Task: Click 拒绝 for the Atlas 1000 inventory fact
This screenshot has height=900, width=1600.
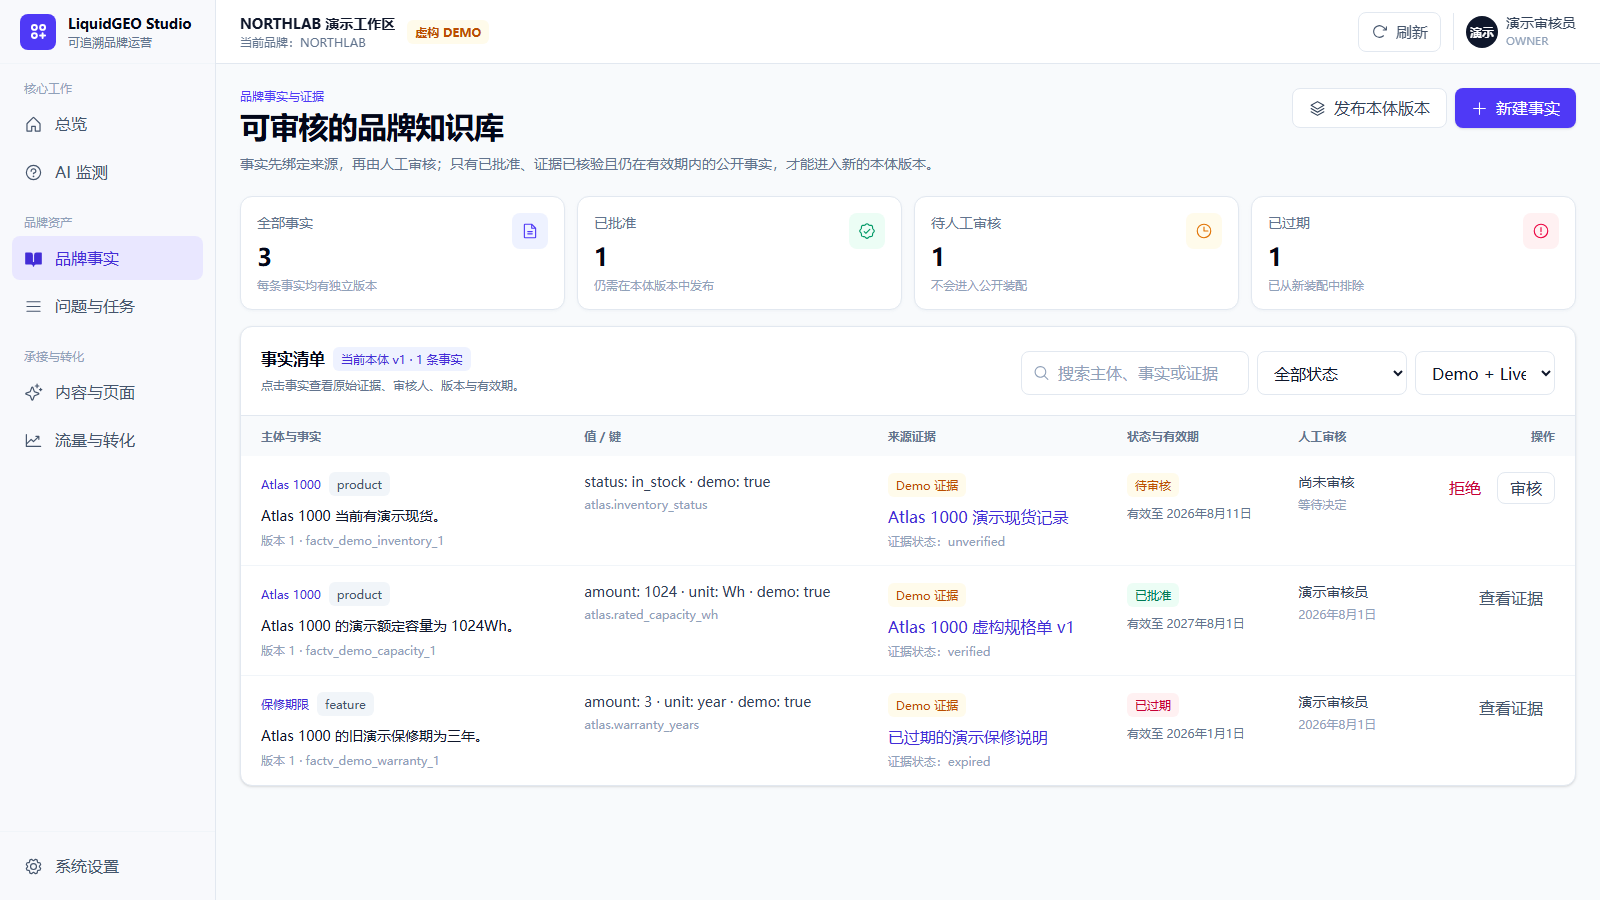Action: click(1465, 488)
